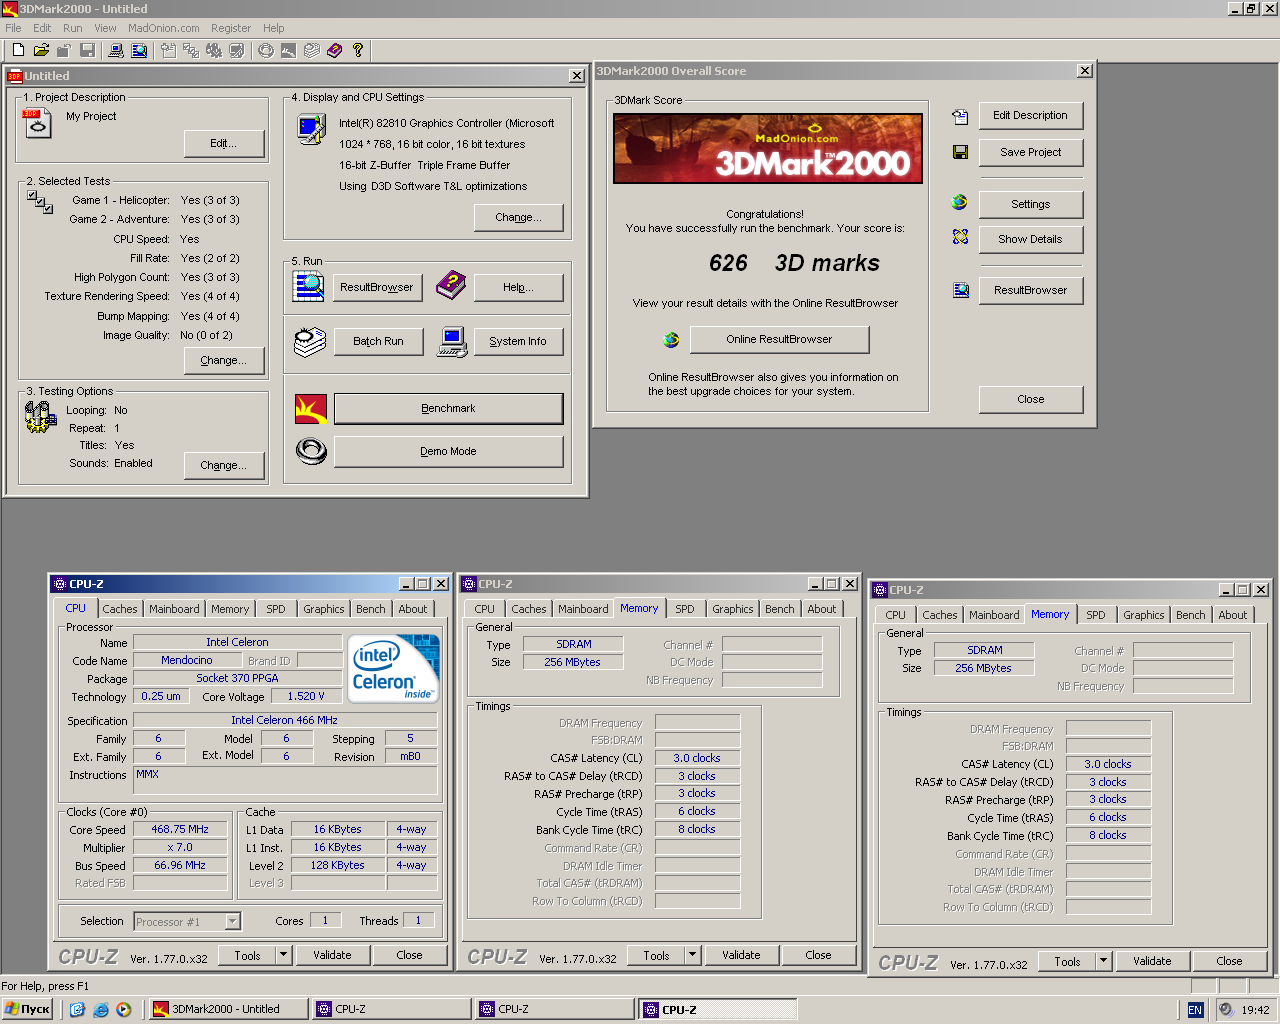The width and height of the screenshot is (1280, 1024).
Task: Click Show Details button in Overall Score
Action: click(1030, 239)
